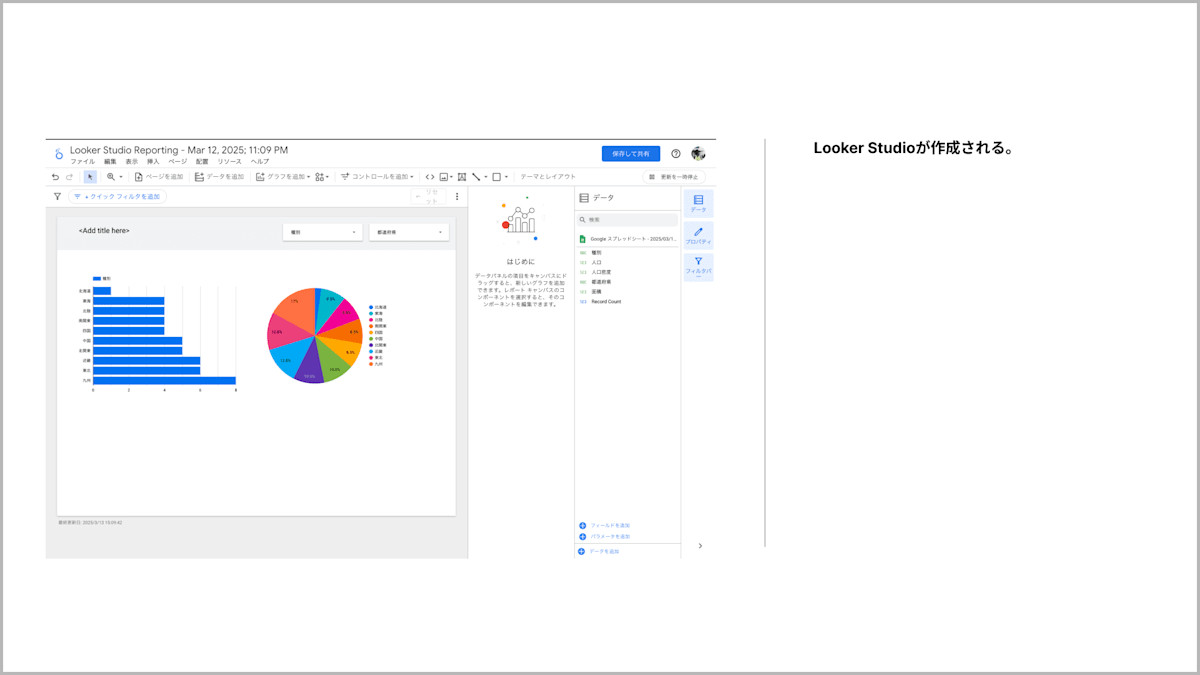Open テーマとレイアウト settings
The height and width of the screenshot is (675, 1200).
pos(548,177)
